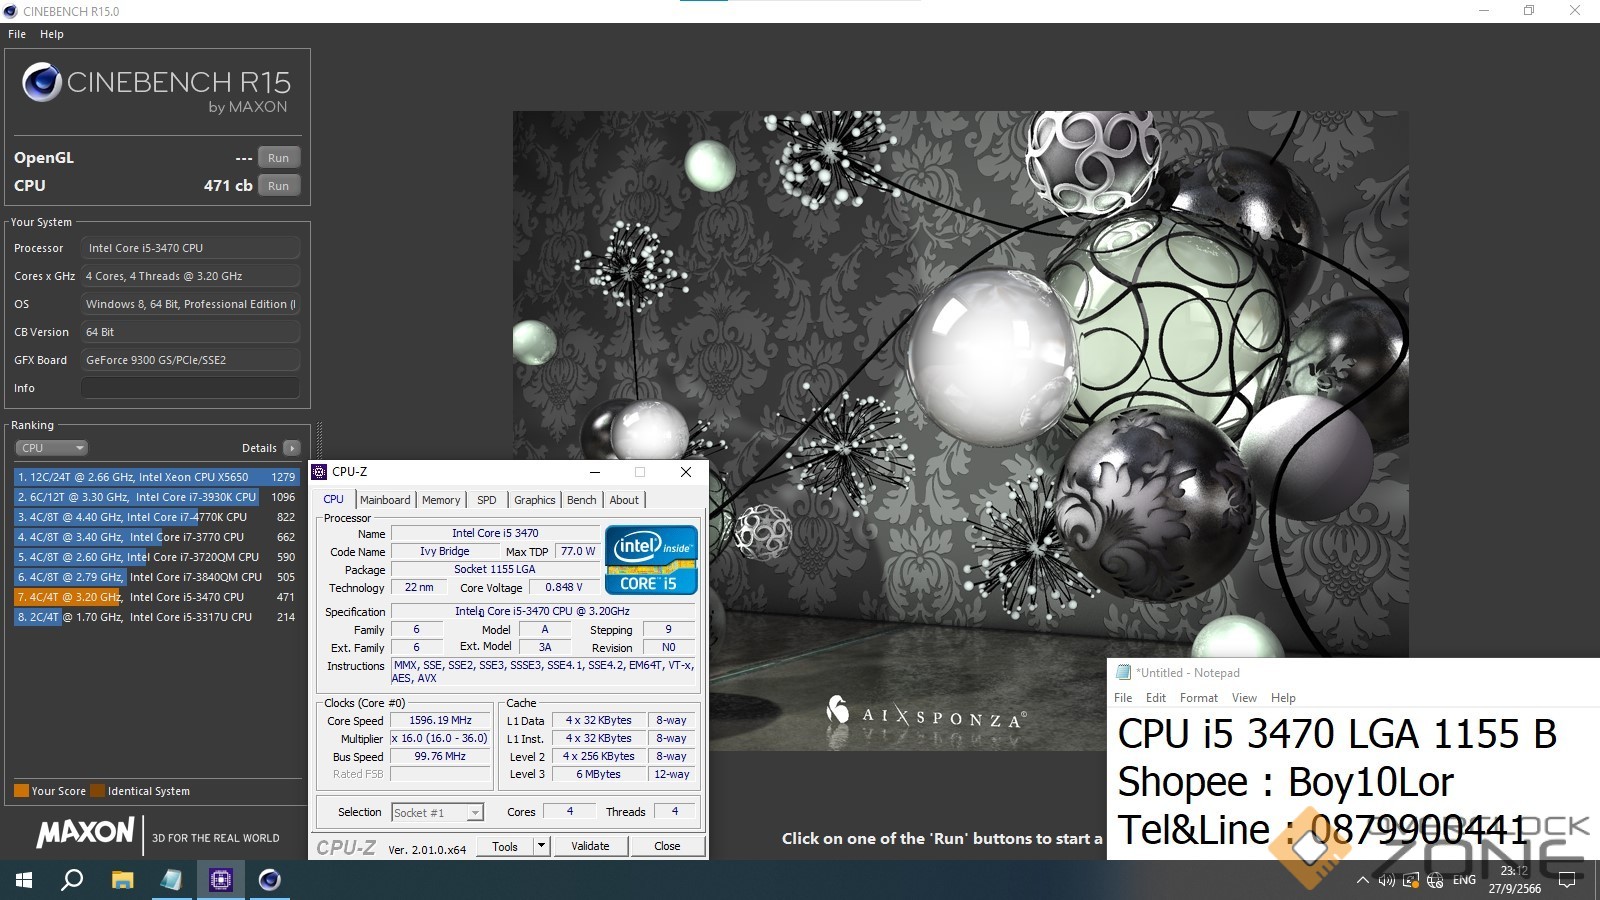The image size is (1600, 900).
Task: Show hidden system tray icons
Action: [1362, 880]
